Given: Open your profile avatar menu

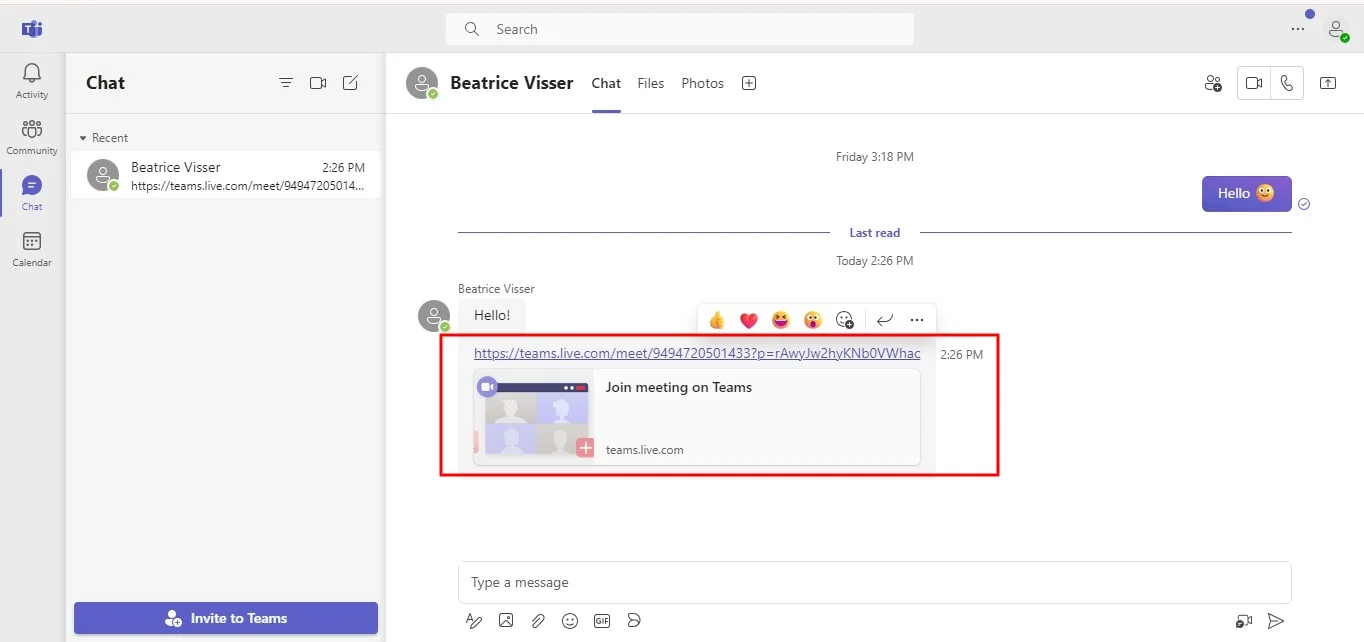Looking at the screenshot, I should 1337,29.
